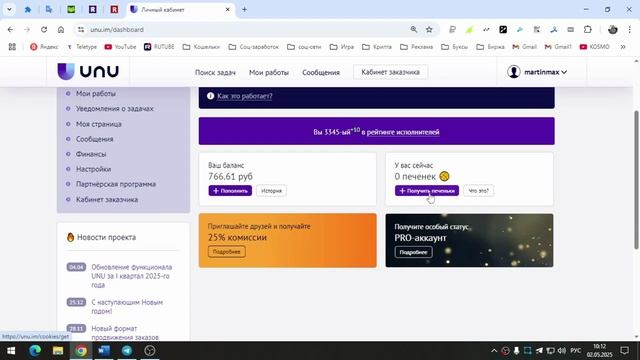Screen dimensions: 640x360
Task: Open Мои работы in top navigation
Action: pos(269,72)
